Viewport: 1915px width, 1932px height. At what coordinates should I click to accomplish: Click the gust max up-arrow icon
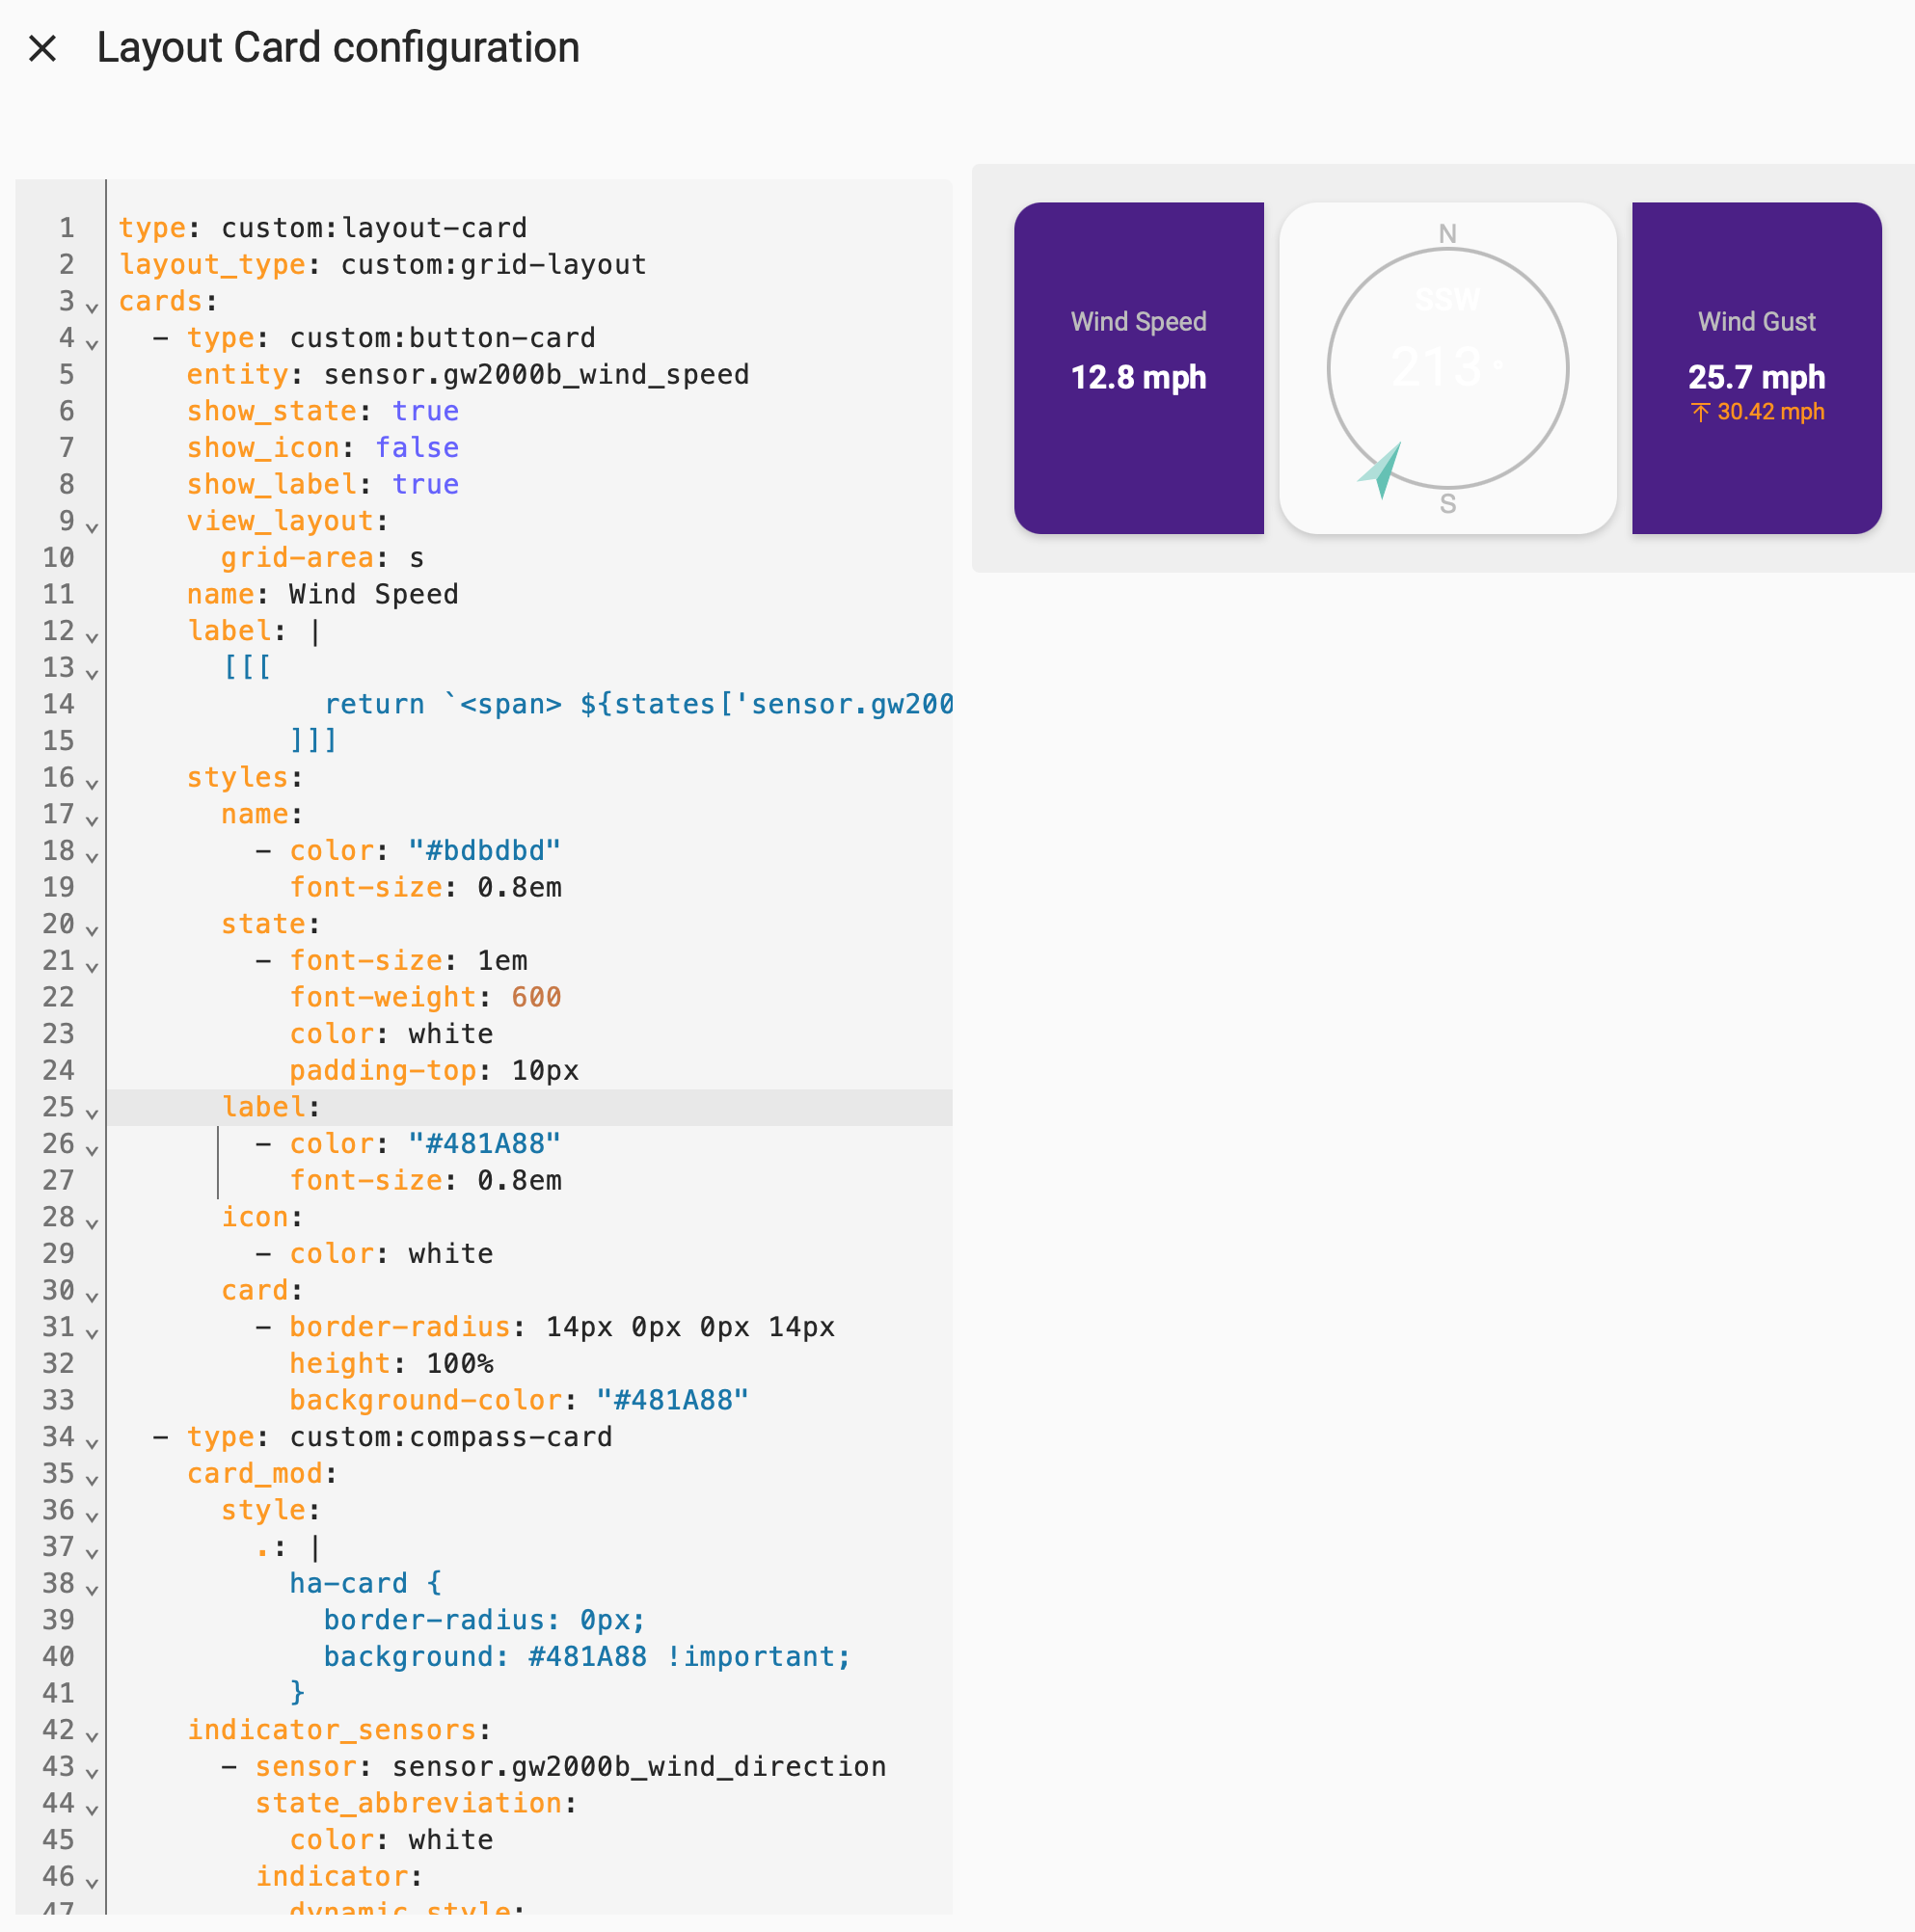pyautogui.click(x=1700, y=412)
